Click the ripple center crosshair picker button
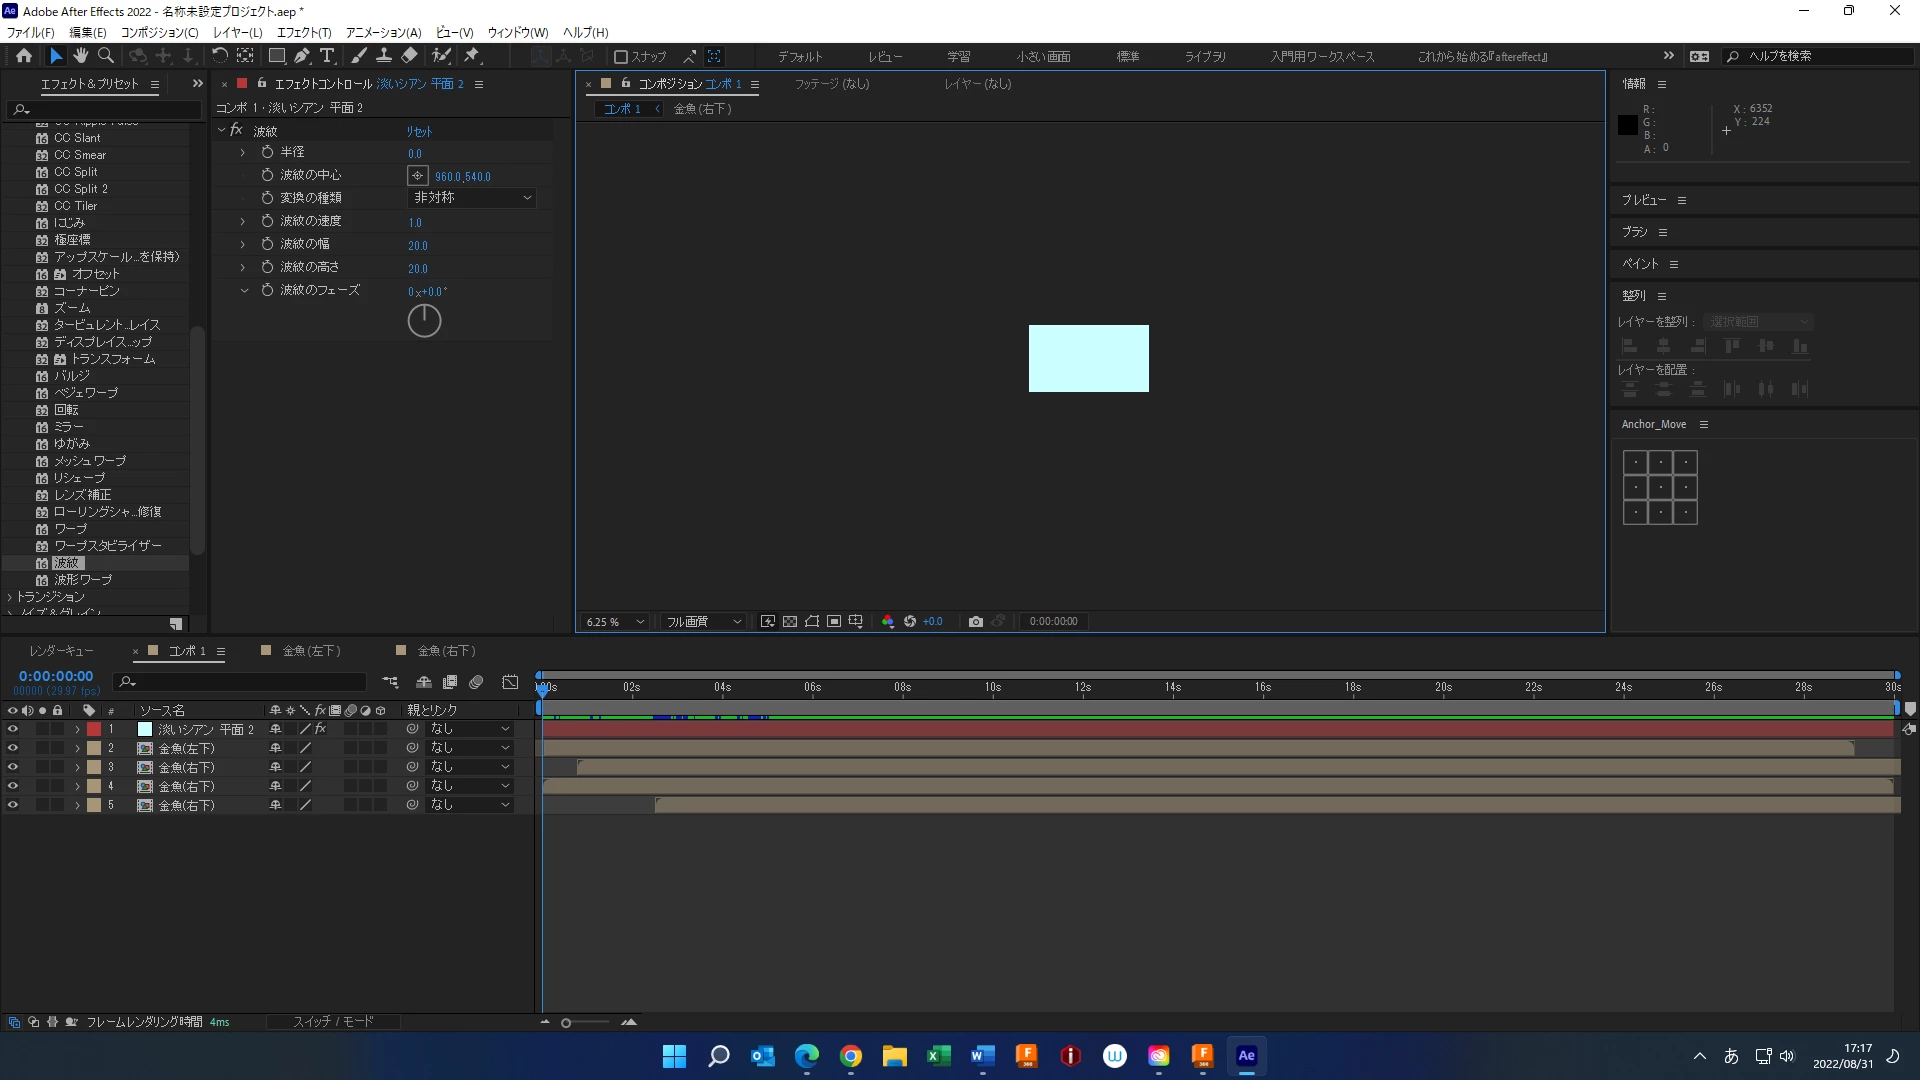The image size is (1920, 1080). click(x=417, y=176)
